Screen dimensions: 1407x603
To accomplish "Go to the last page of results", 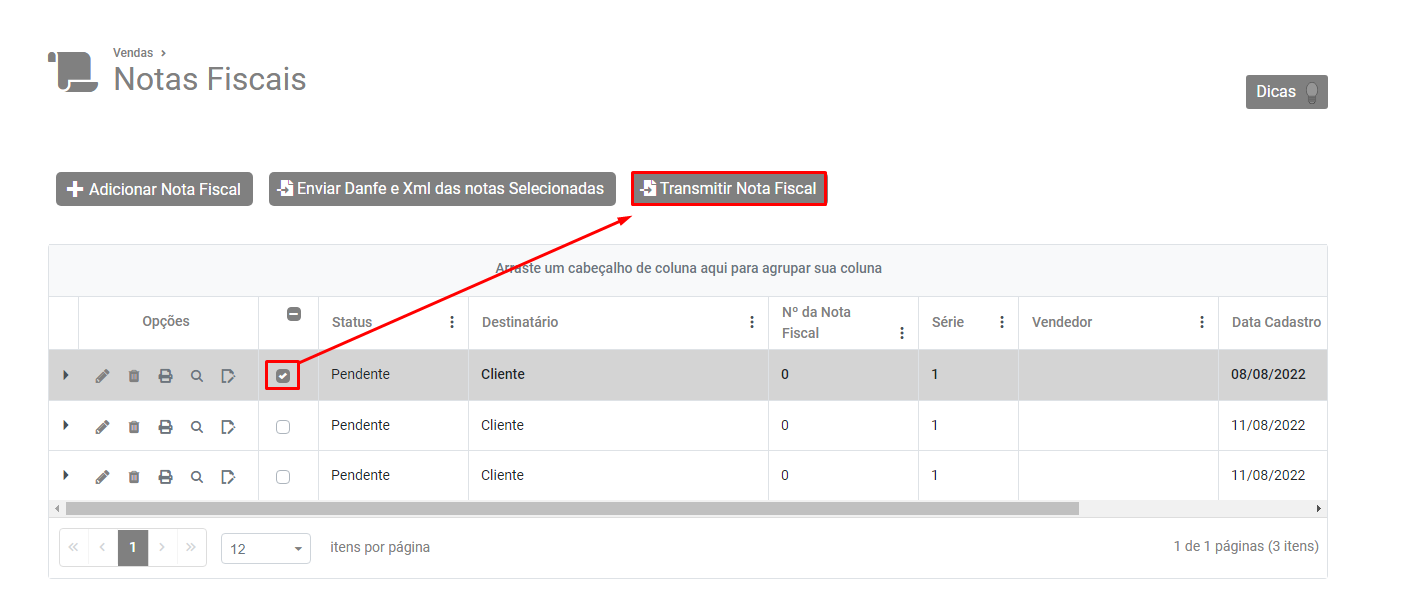I will pyautogui.click(x=191, y=548).
